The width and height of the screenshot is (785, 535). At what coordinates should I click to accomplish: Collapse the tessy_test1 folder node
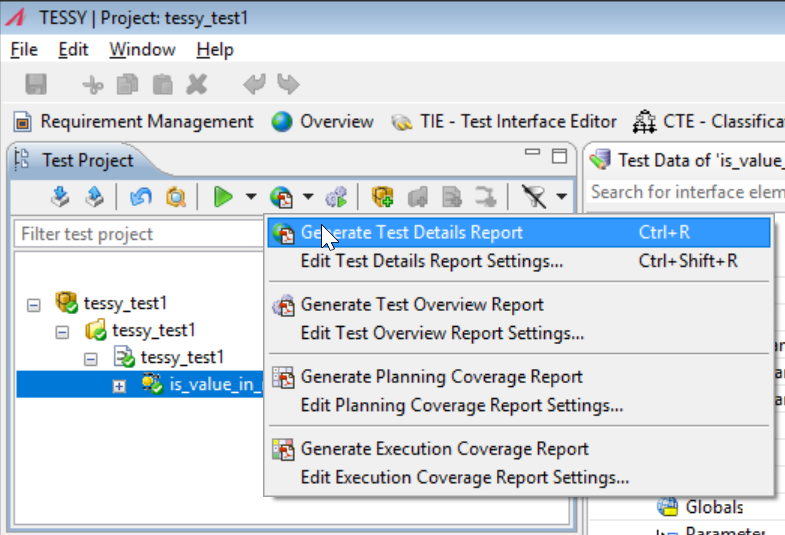[62, 332]
